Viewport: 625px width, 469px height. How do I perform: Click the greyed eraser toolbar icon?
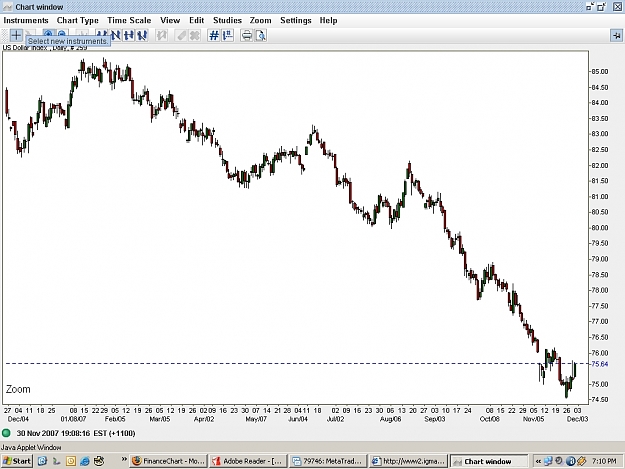coord(181,35)
